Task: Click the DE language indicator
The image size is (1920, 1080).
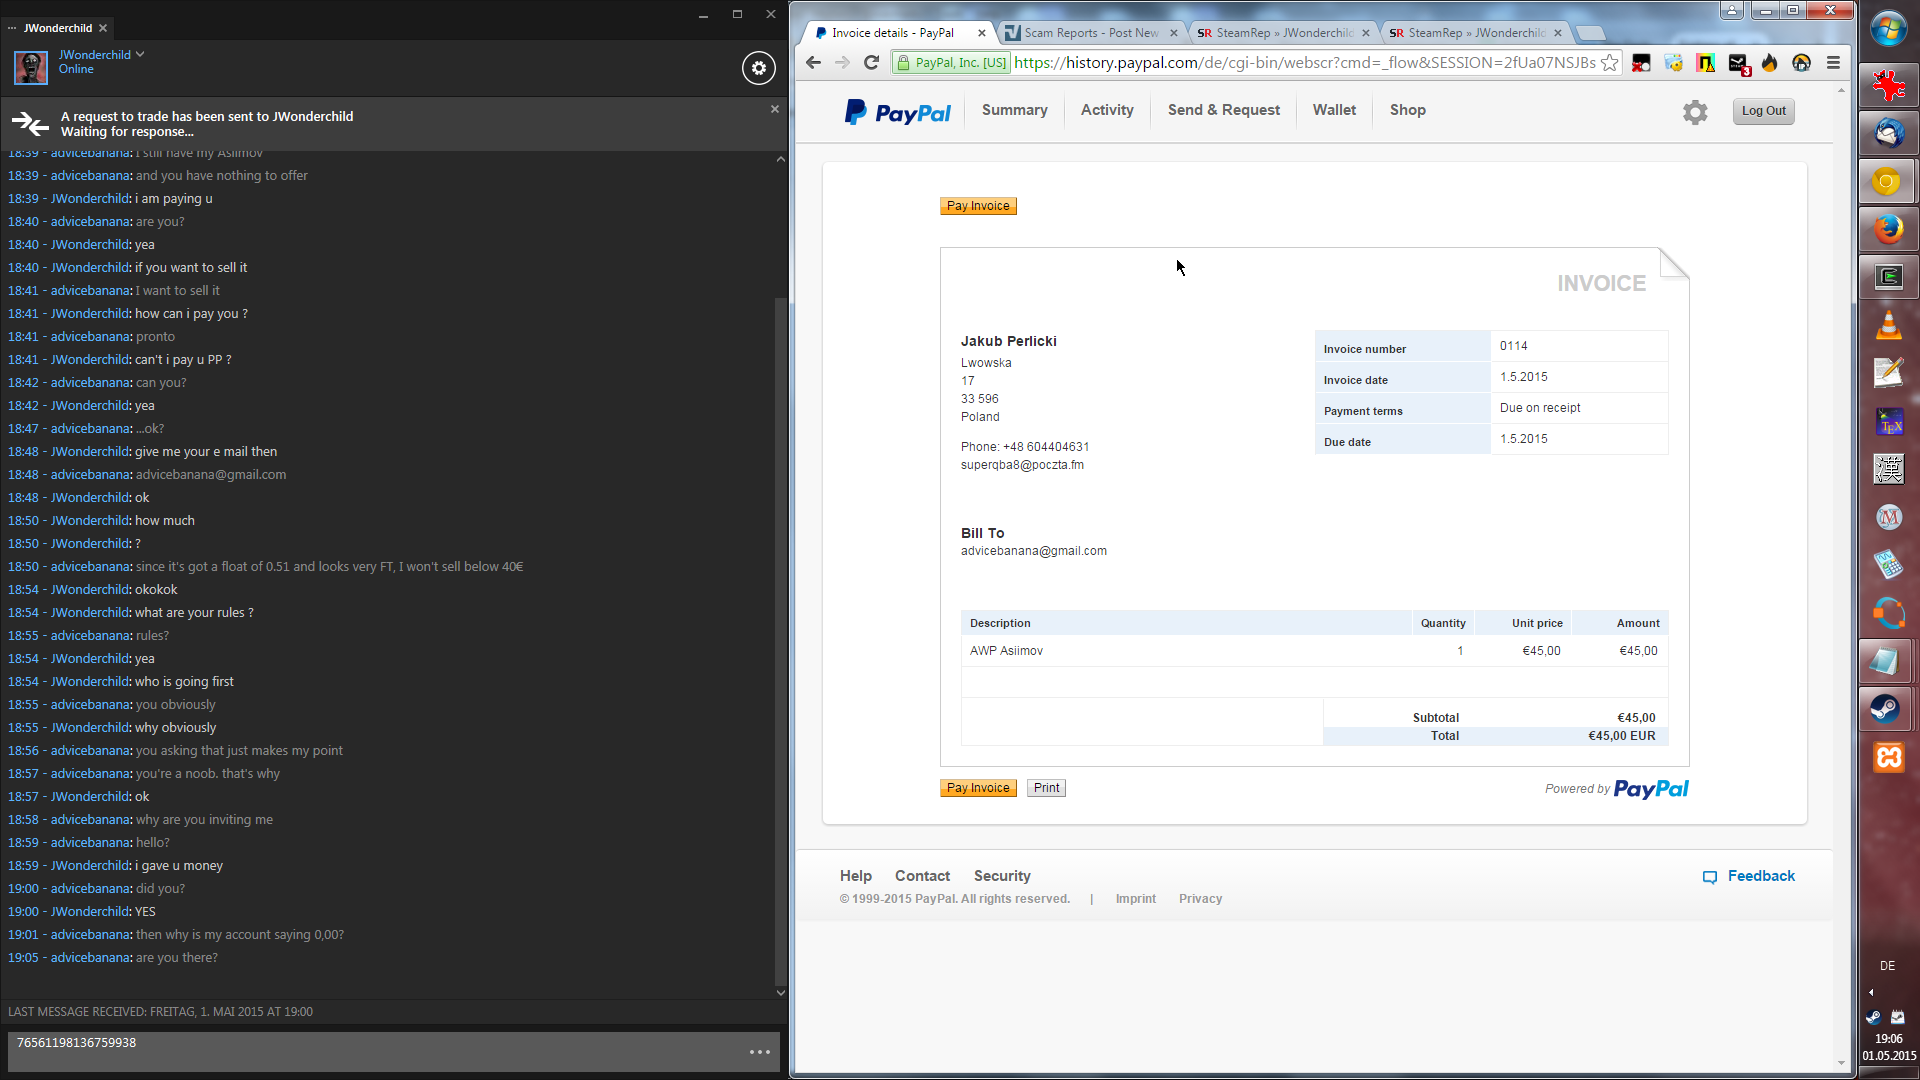Action: click(1887, 966)
